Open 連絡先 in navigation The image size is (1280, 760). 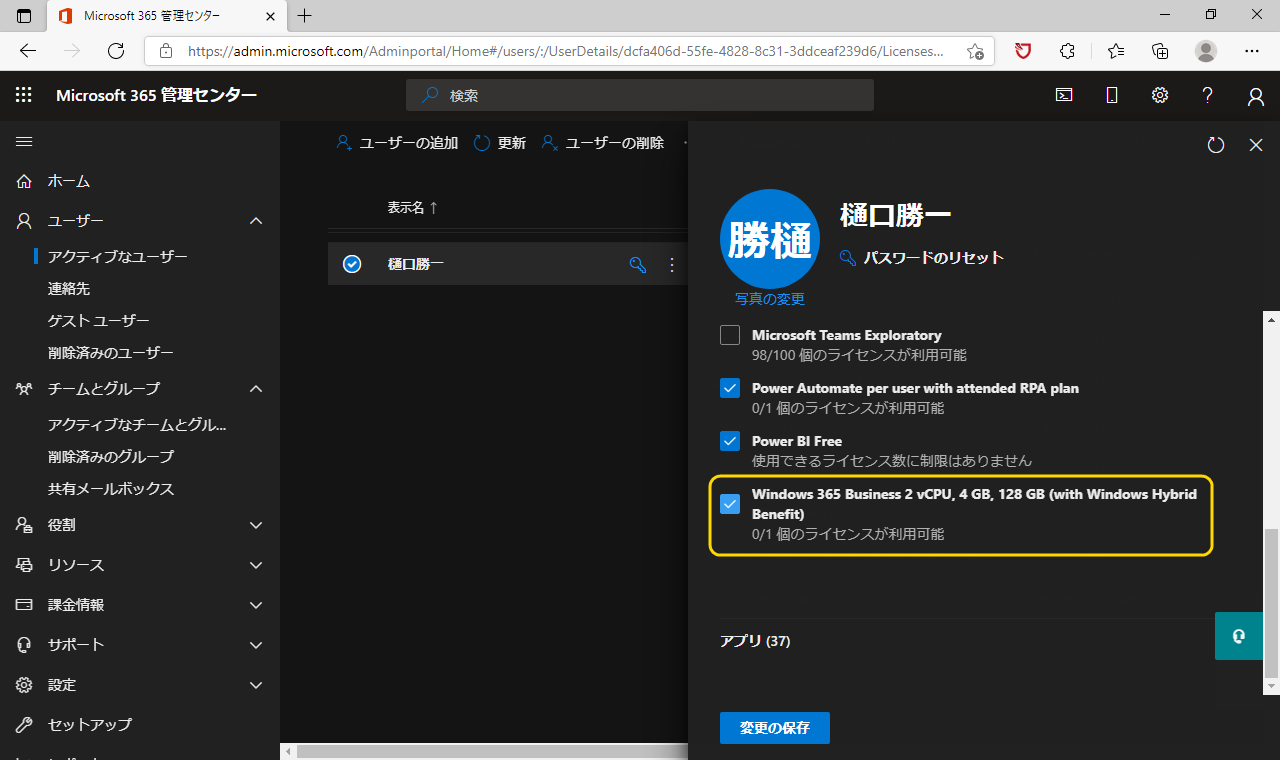coord(69,289)
